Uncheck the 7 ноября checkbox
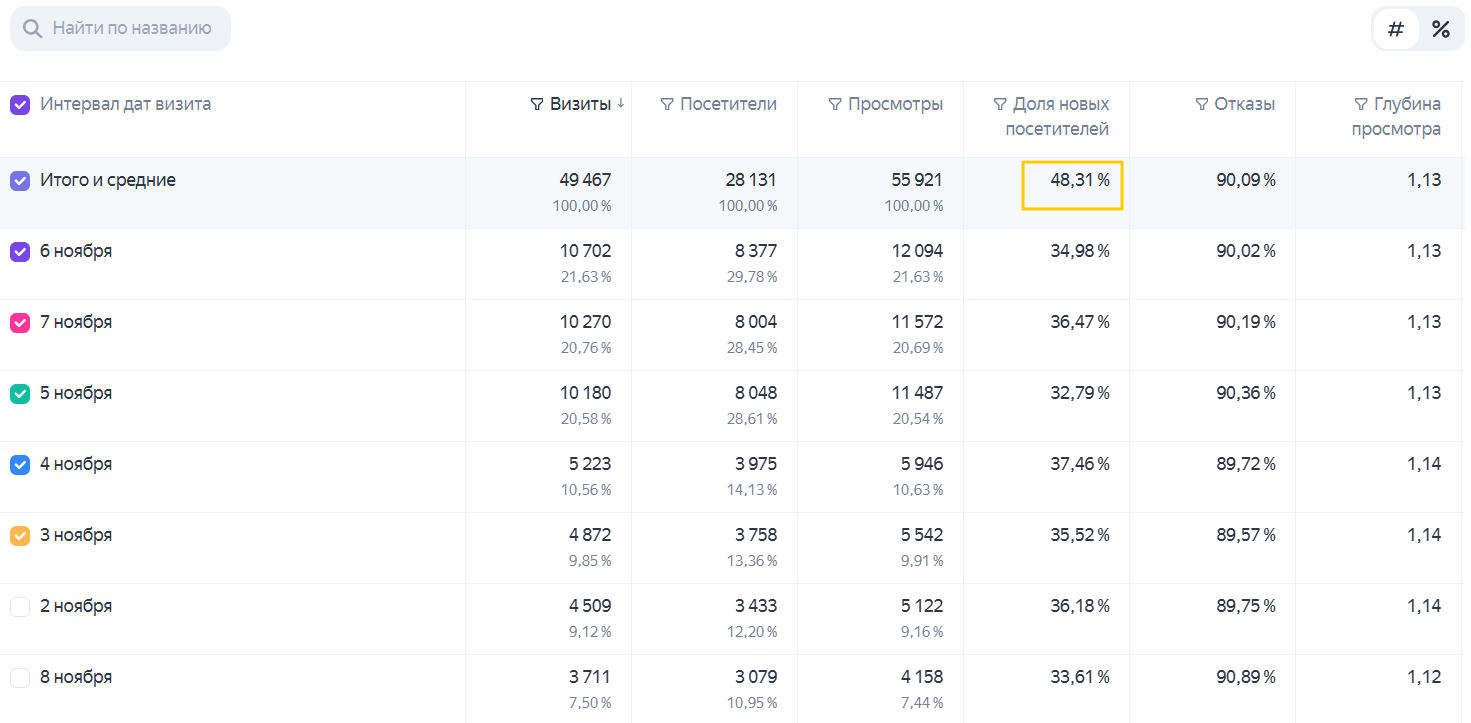 point(20,323)
